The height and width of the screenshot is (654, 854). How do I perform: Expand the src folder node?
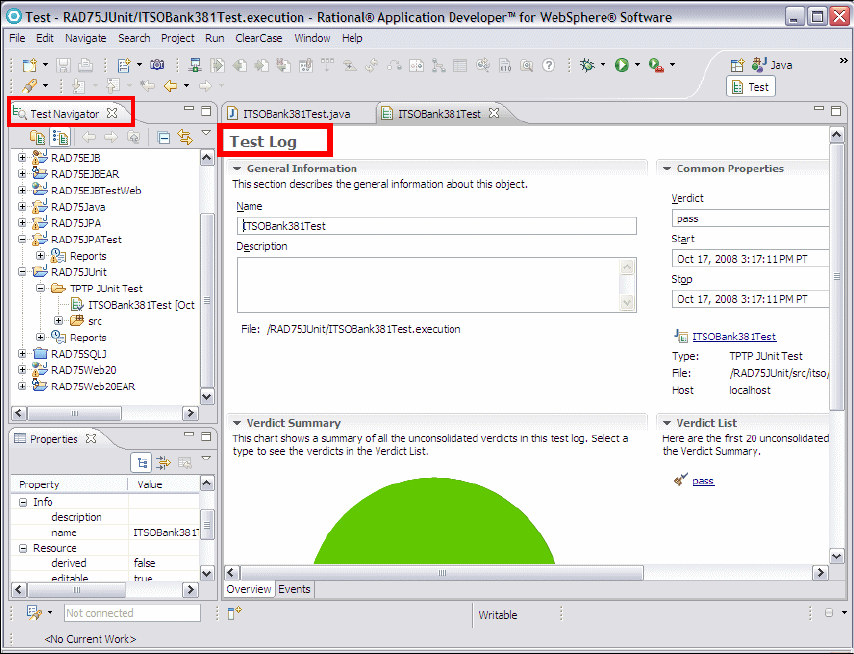point(58,320)
